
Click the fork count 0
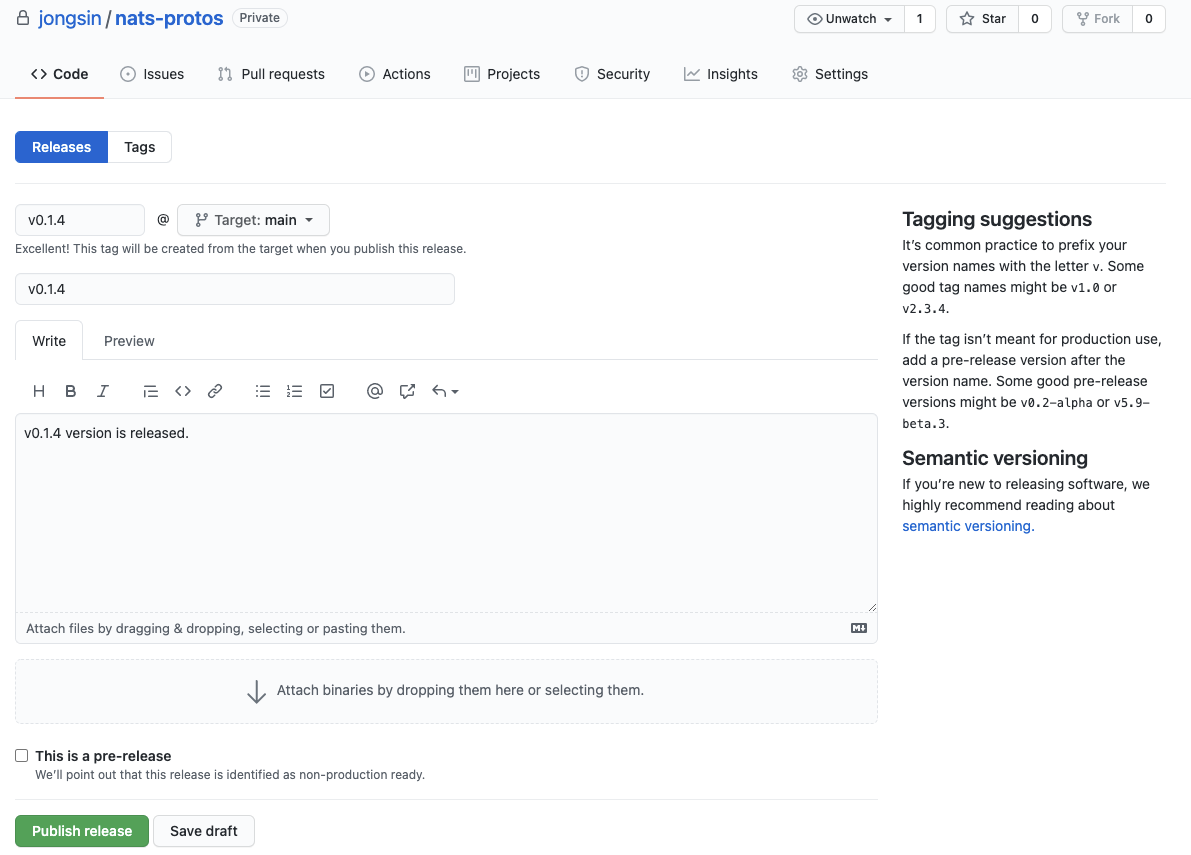1148,19
